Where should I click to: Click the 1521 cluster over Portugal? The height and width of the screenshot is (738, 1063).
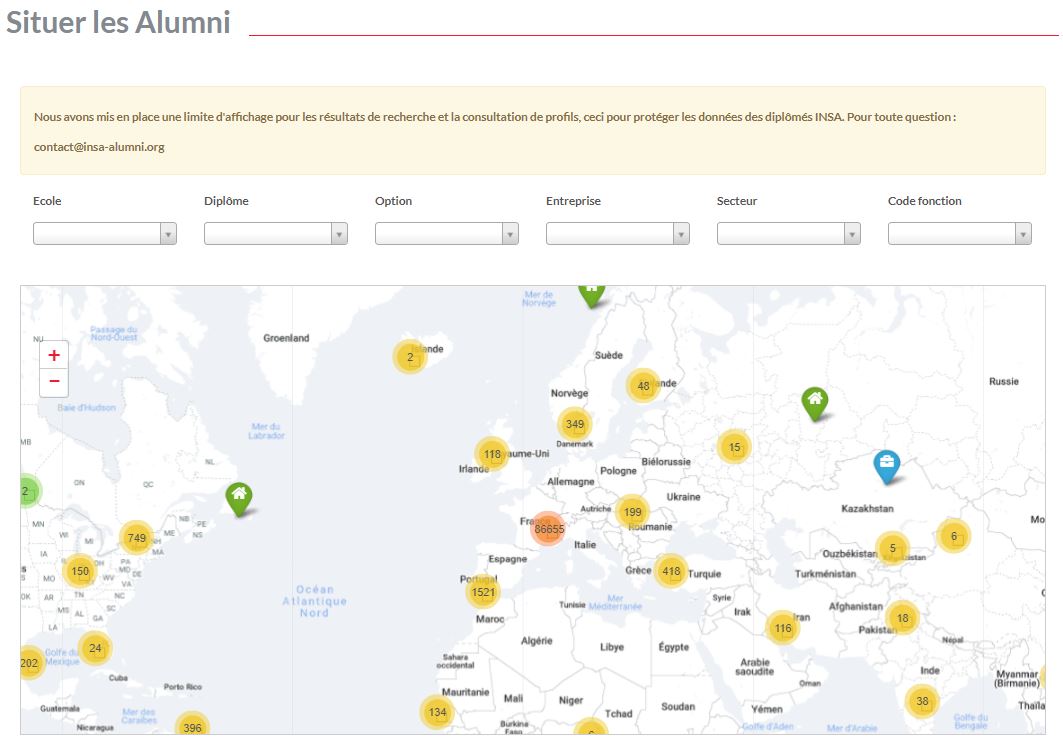point(483,592)
